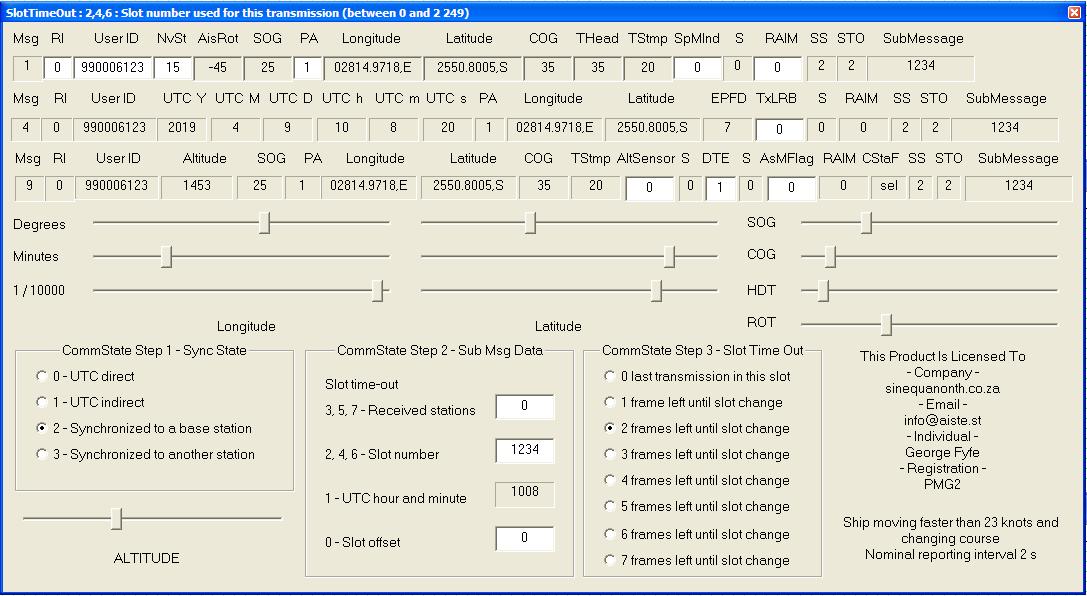Click the SOG slider handle
This screenshot has height=596, width=1087.
point(866,223)
